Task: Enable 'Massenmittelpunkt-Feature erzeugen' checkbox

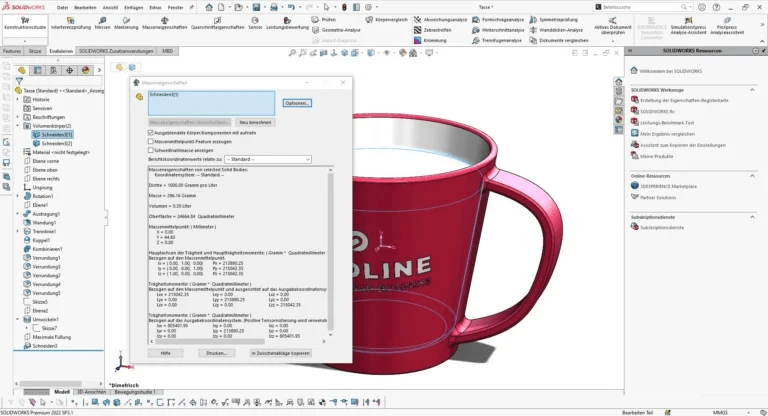Action: [151, 141]
